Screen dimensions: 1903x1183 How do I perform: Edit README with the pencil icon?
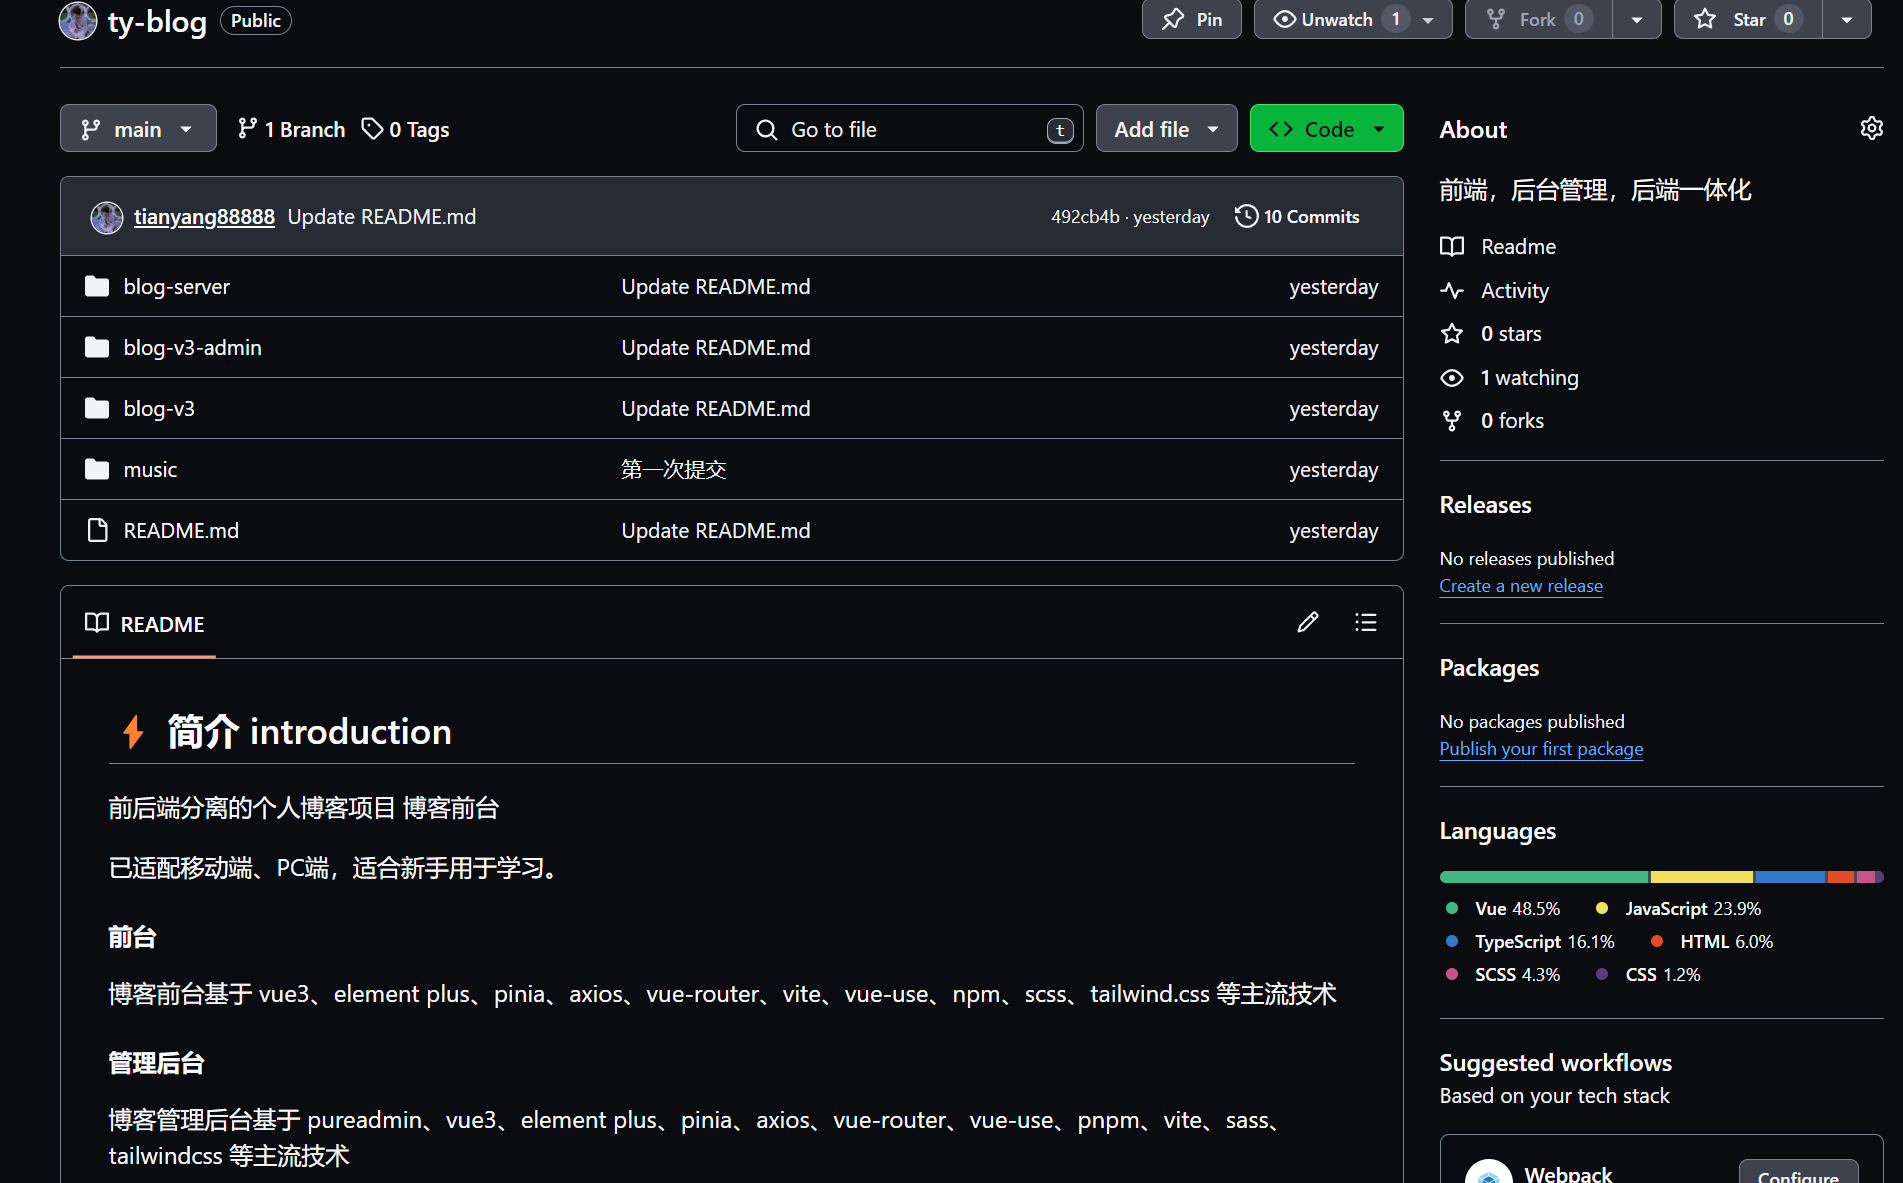1308,623
